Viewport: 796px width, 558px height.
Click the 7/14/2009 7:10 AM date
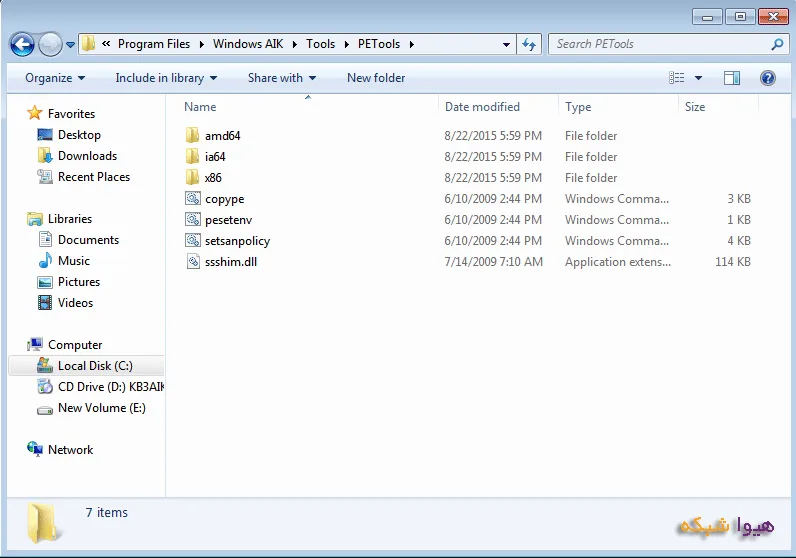tap(493, 262)
